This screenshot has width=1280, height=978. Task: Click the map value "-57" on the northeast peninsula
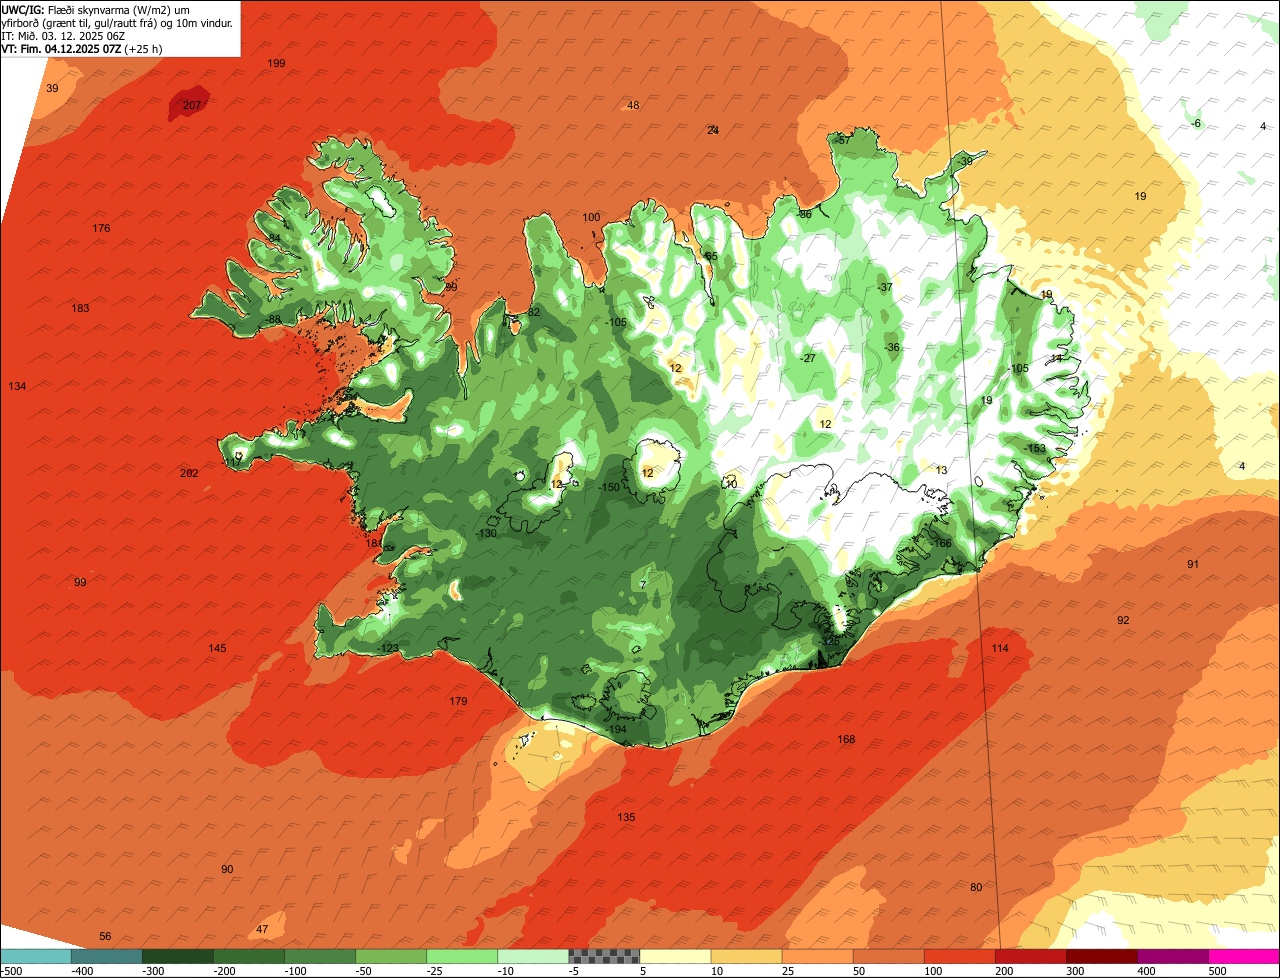[842, 140]
